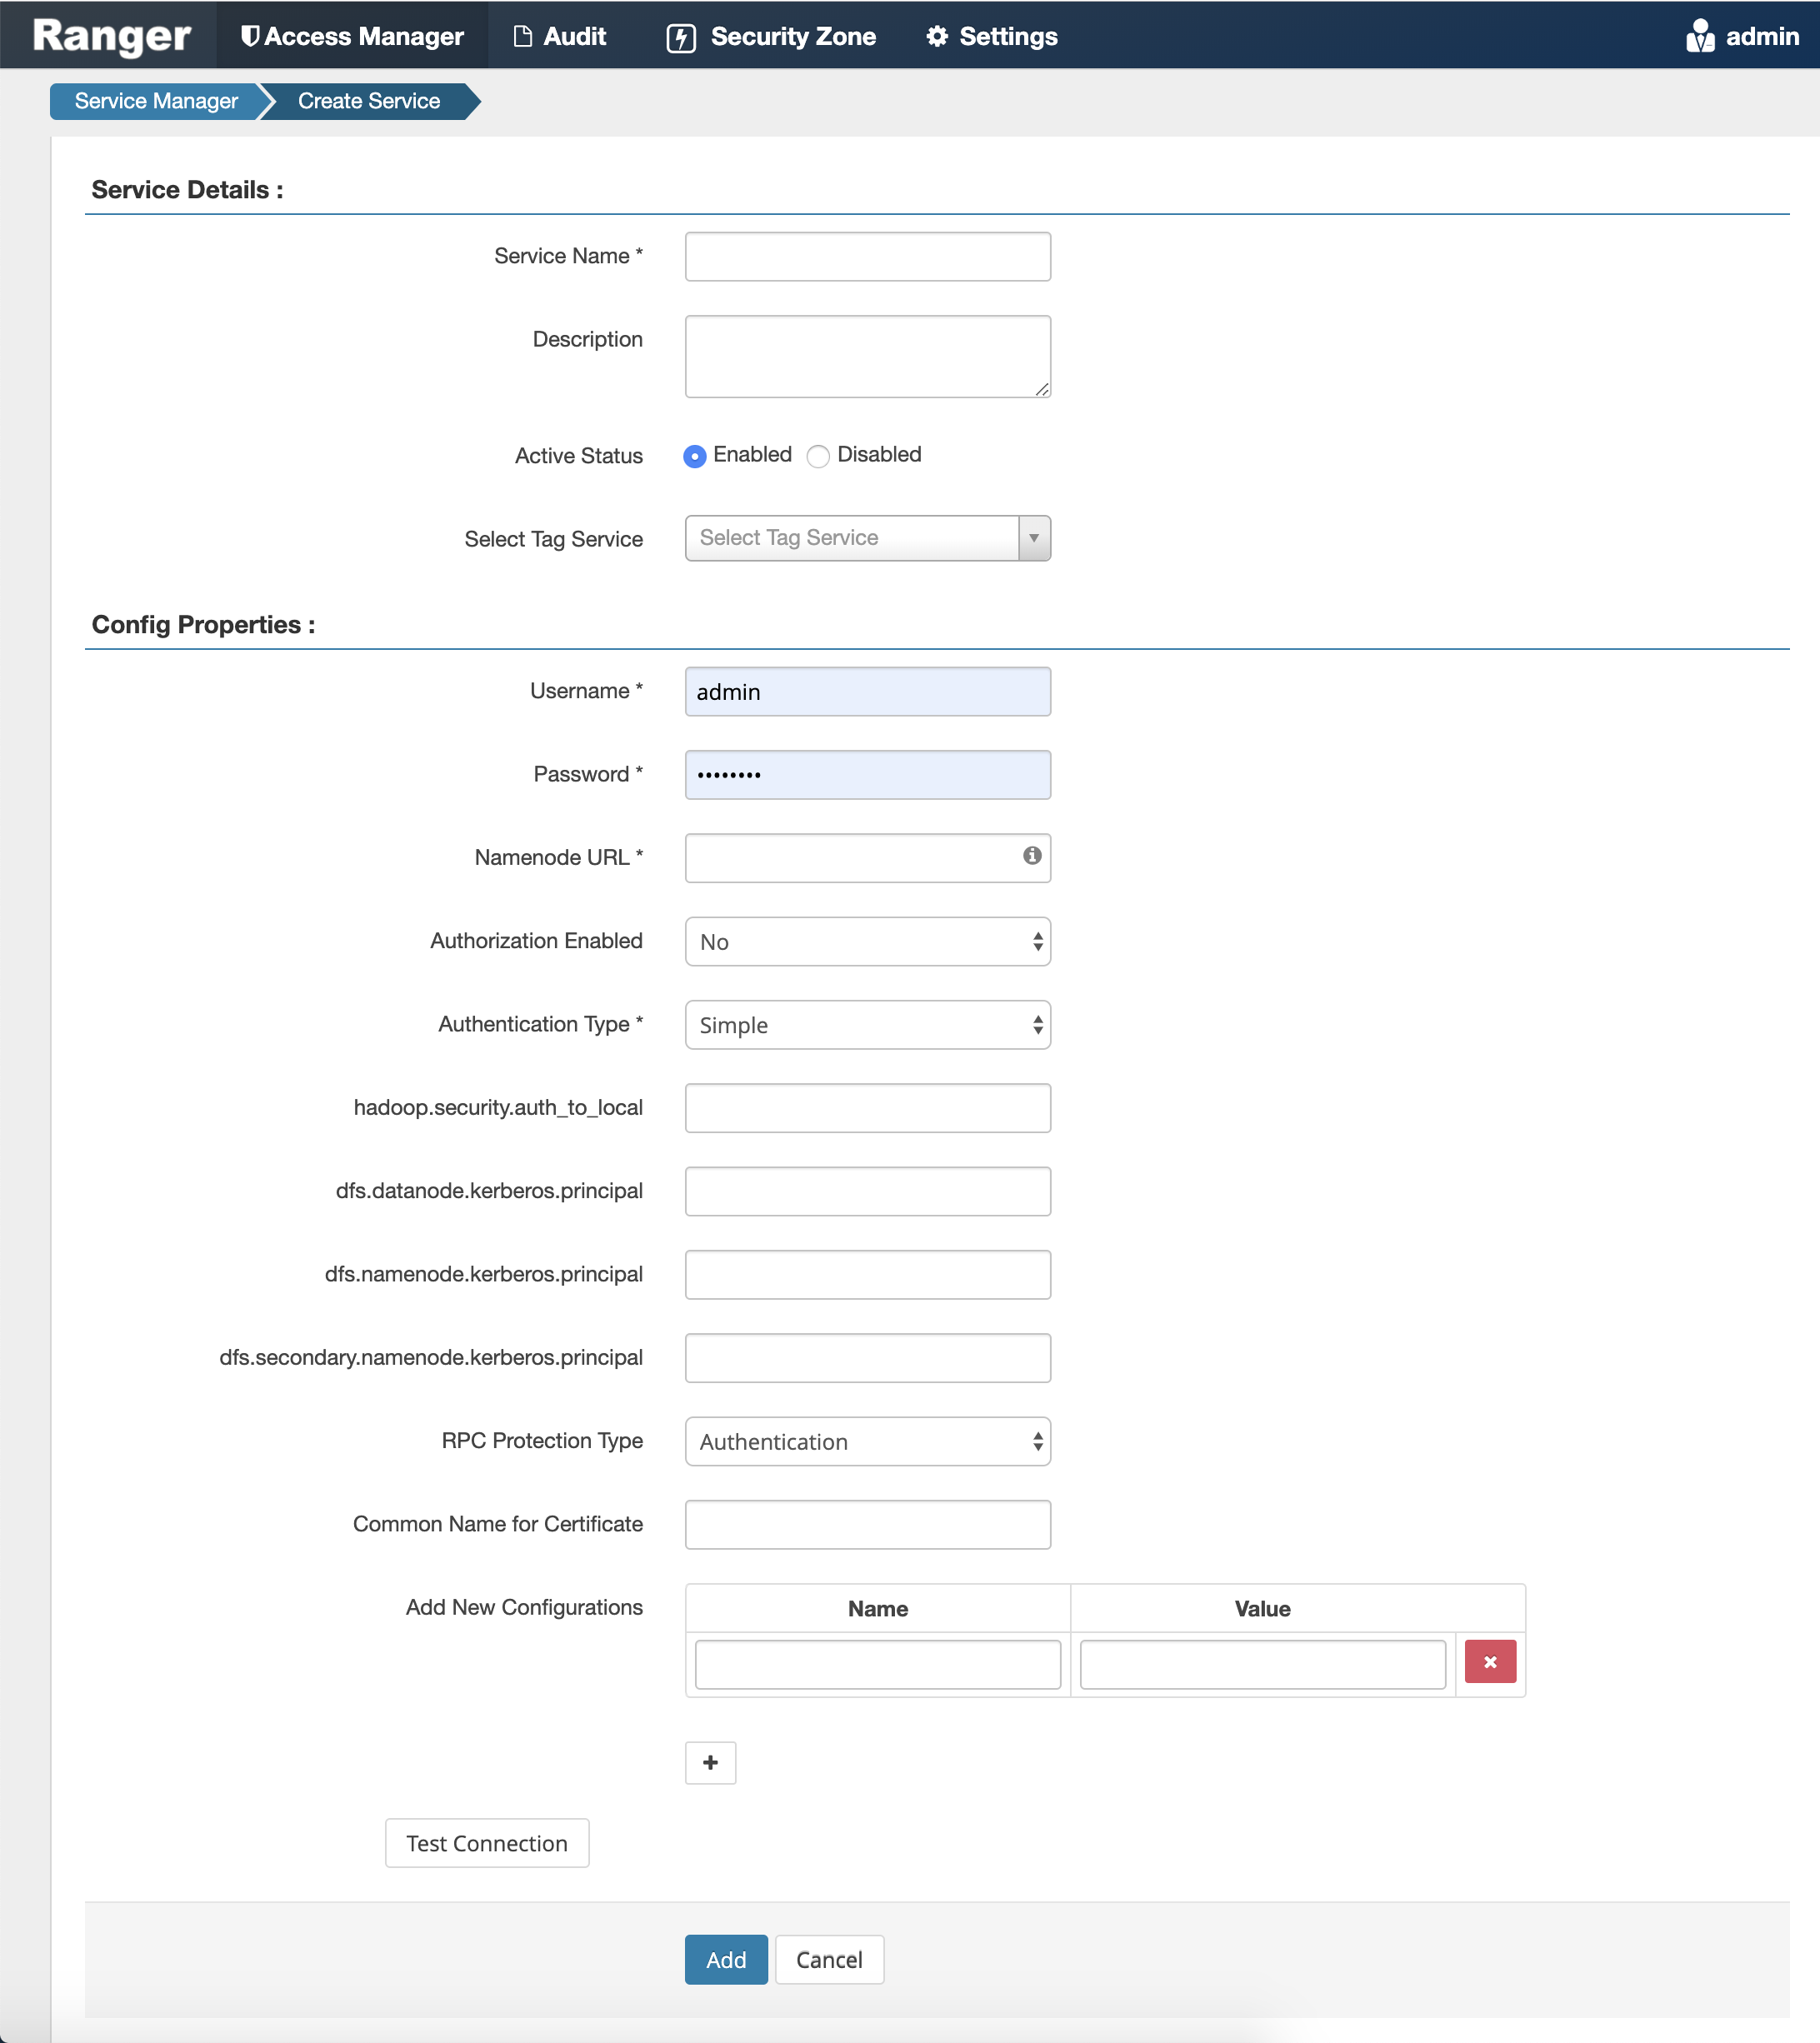Open the RPC Protection Type dropdown
The height and width of the screenshot is (2043, 1820).
click(x=866, y=1441)
